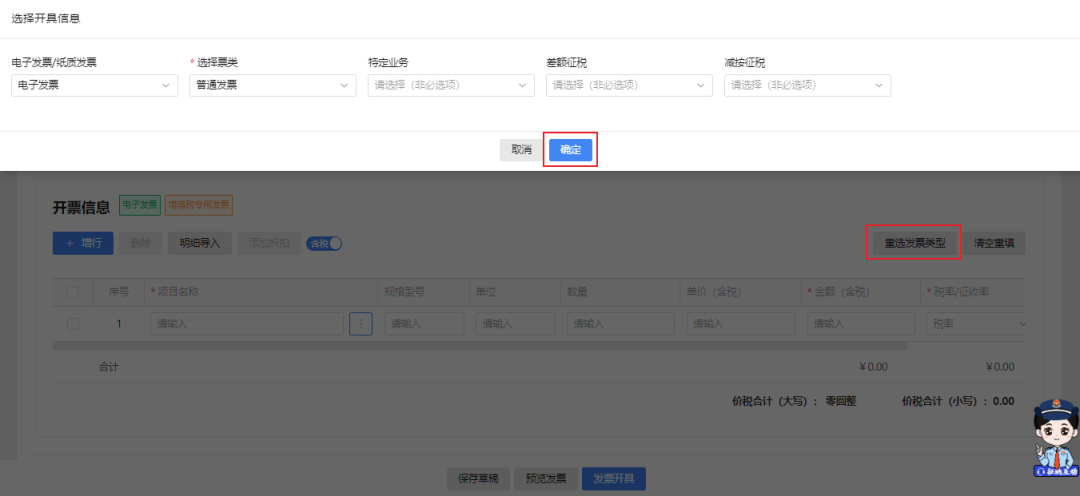
Task: Check the select-all checkbox in table header
Action: coord(73,293)
